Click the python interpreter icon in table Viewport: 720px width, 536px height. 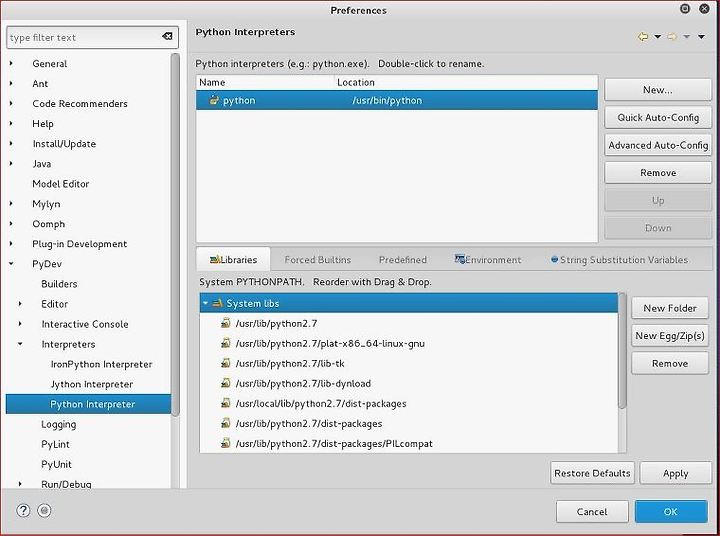click(x=214, y=100)
